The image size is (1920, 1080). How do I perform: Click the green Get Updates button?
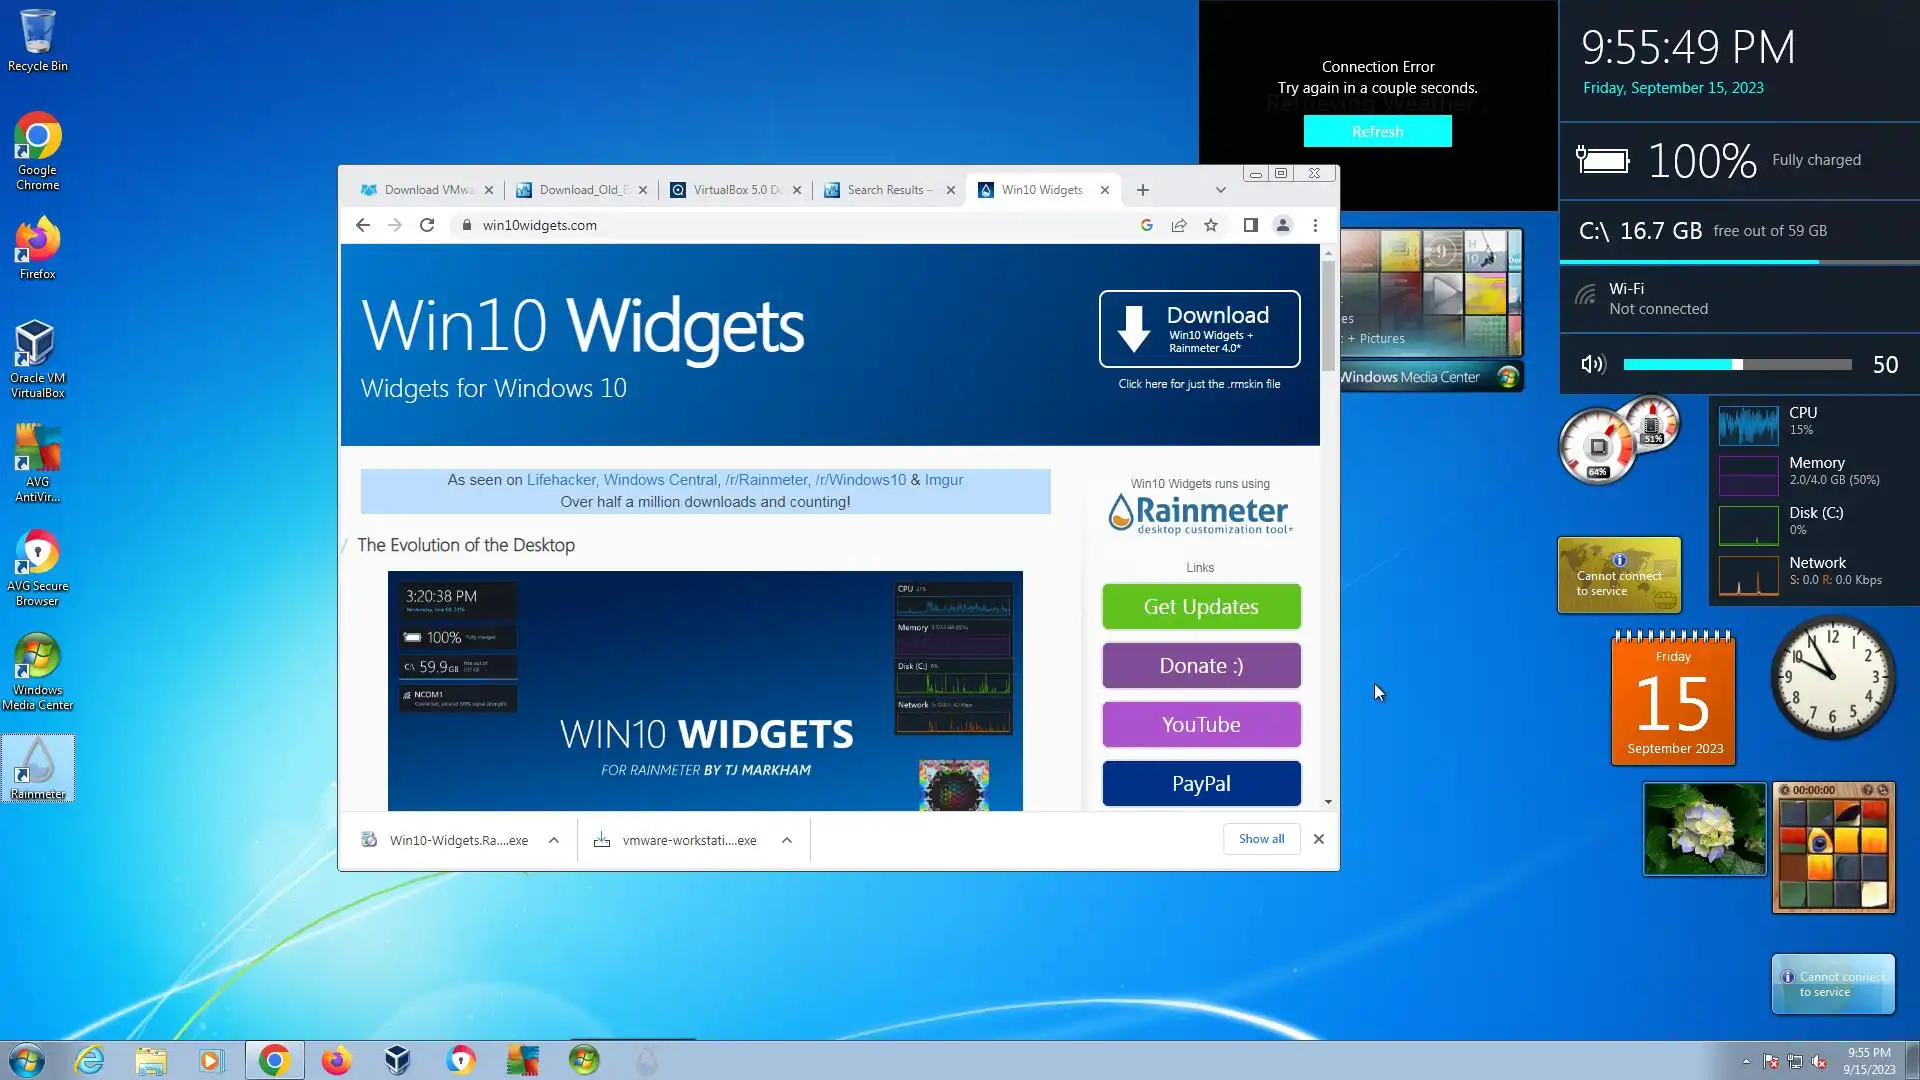(x=1201, y=607)
